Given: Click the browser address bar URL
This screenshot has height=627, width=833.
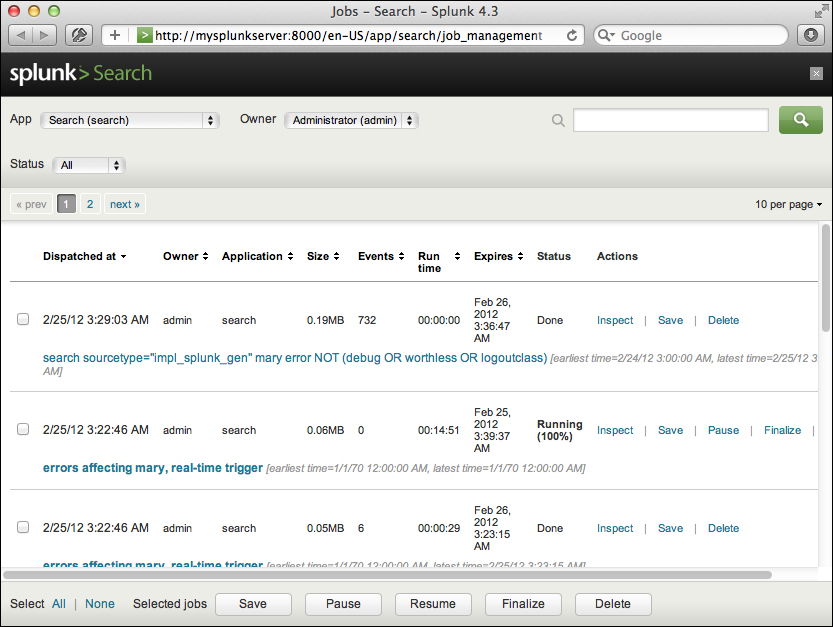Looking at the screenshot, I should click(x=348, y=36).
